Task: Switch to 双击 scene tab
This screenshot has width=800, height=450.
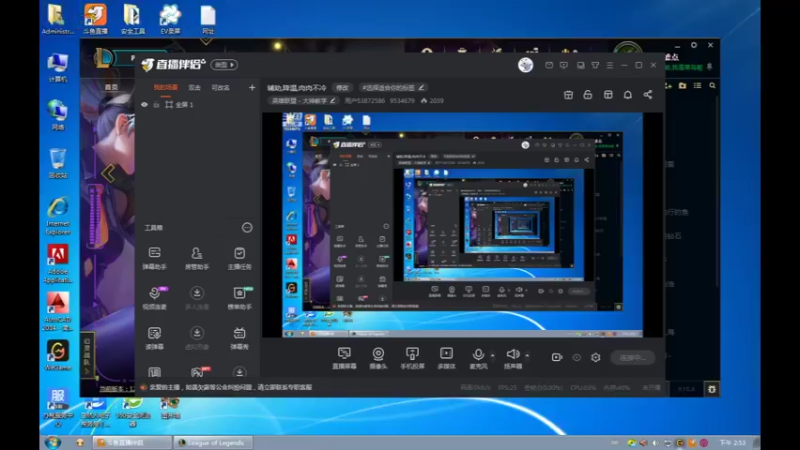Action: tap(194, 88)
